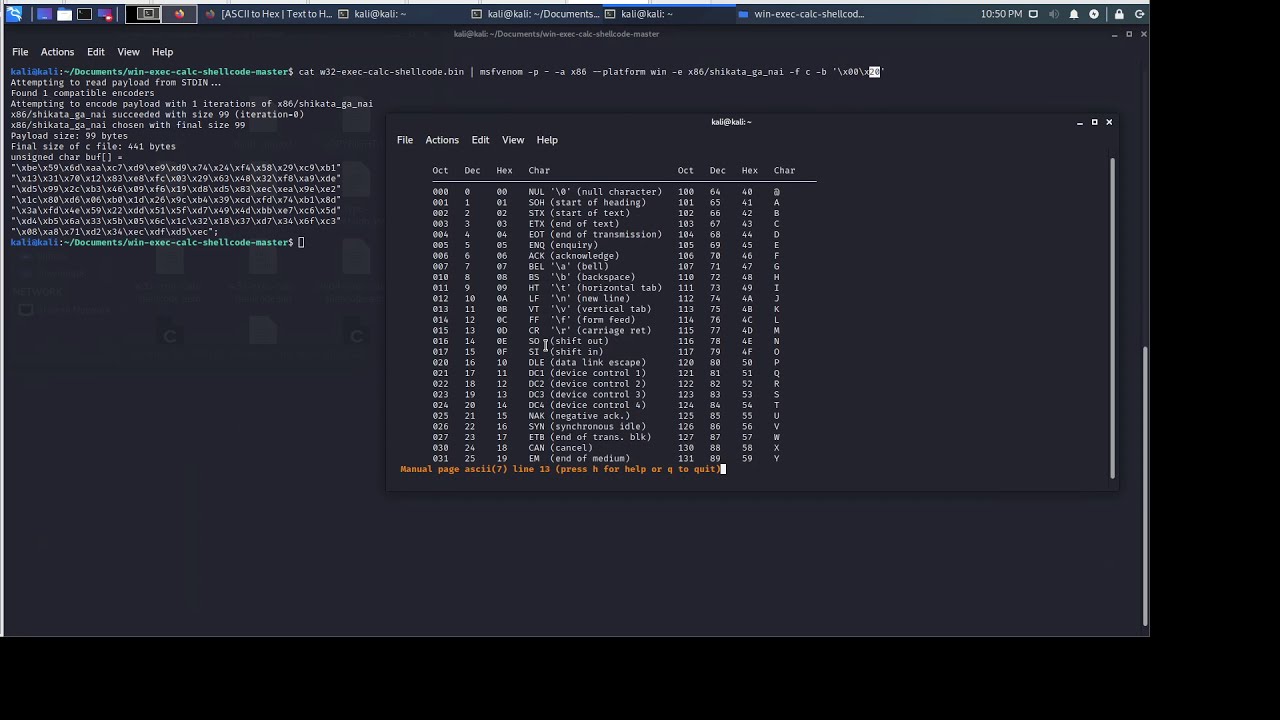The height and width of the screenshot is (720, 1280).
Task: Maximize the front kali@kali: ~ terminal window
Action: pyautogui.click(x=1094, y=122)
